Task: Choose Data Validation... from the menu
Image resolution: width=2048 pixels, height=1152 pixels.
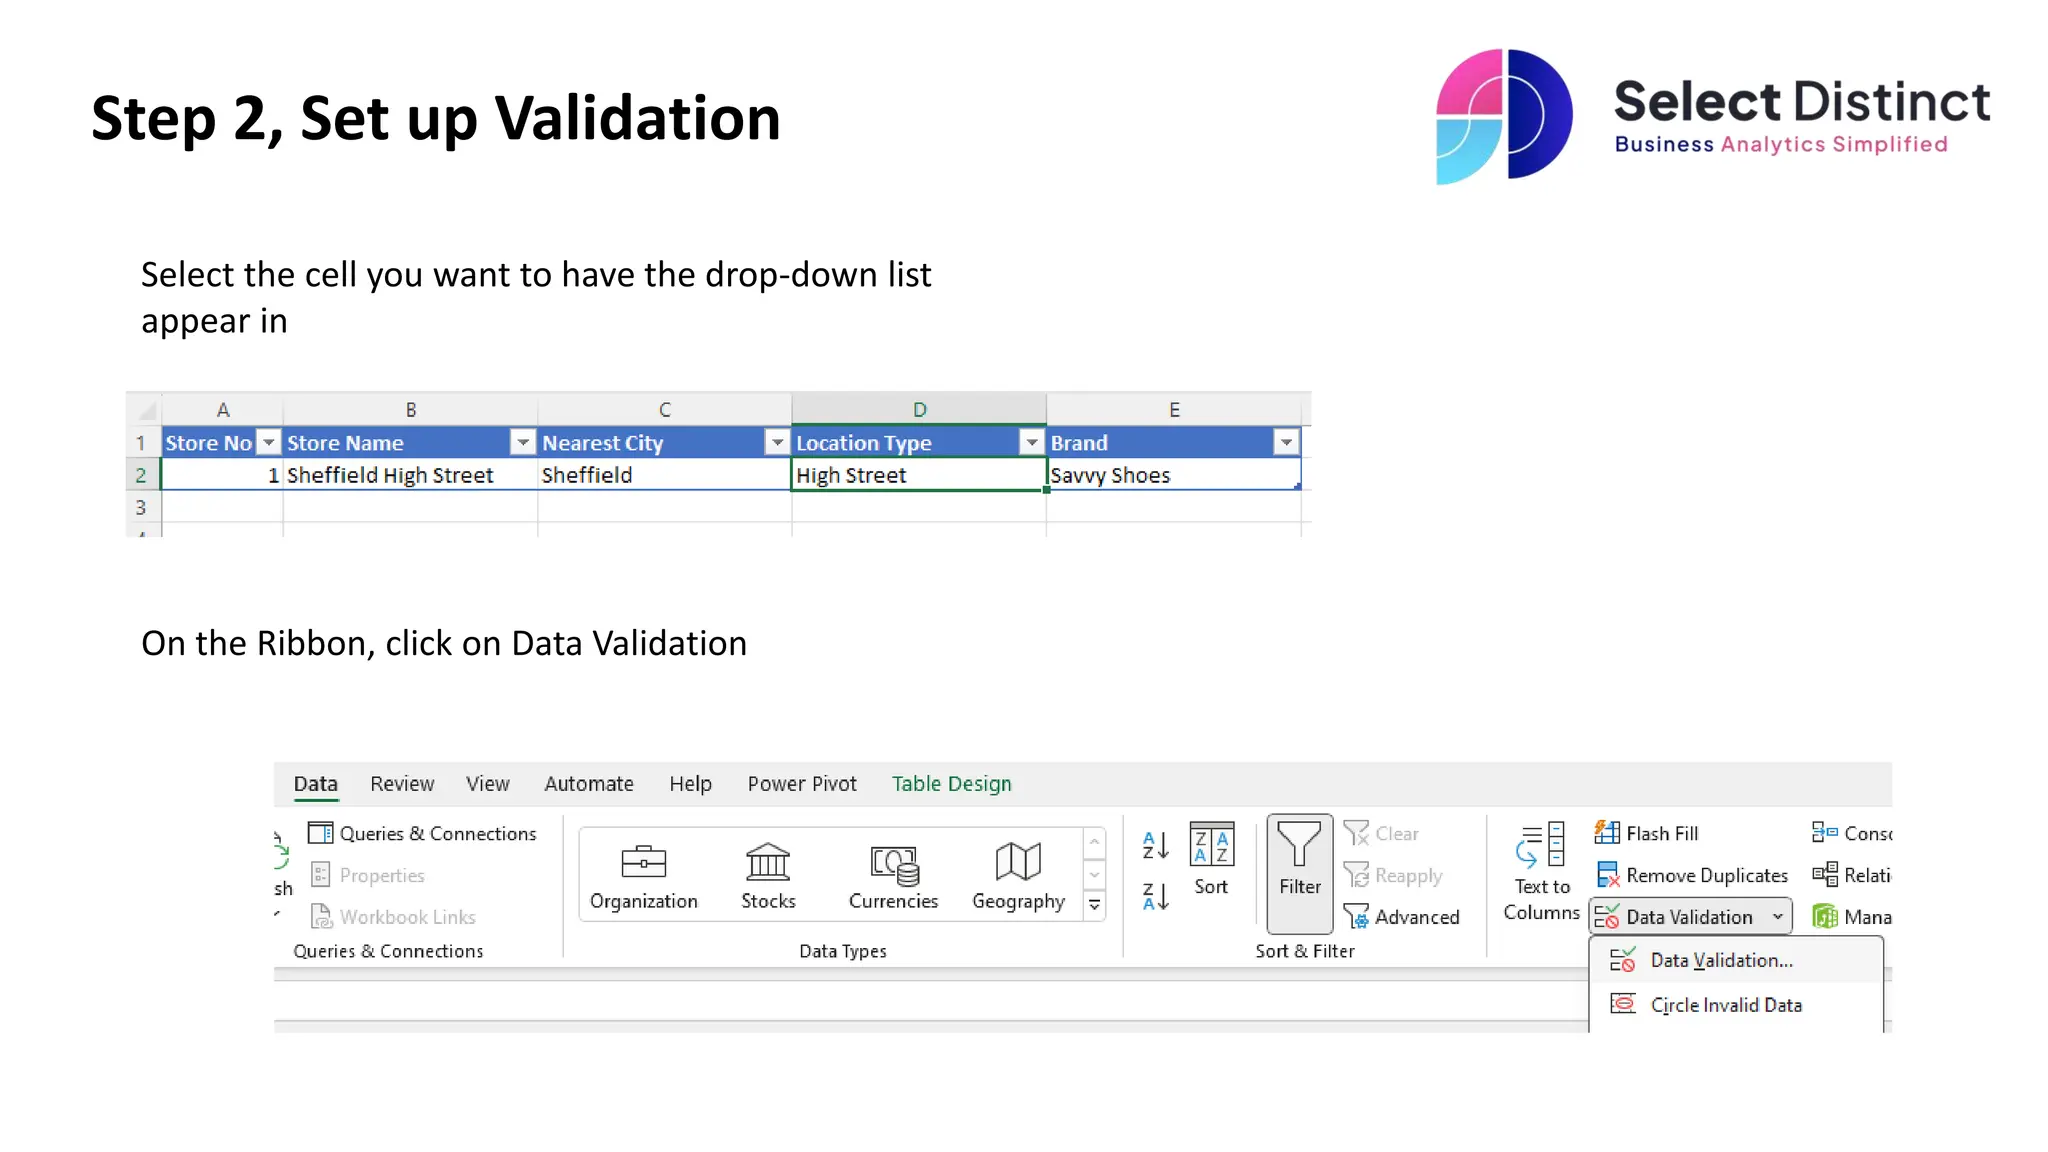Action: pyautogui.click(x=1720, y=960)
